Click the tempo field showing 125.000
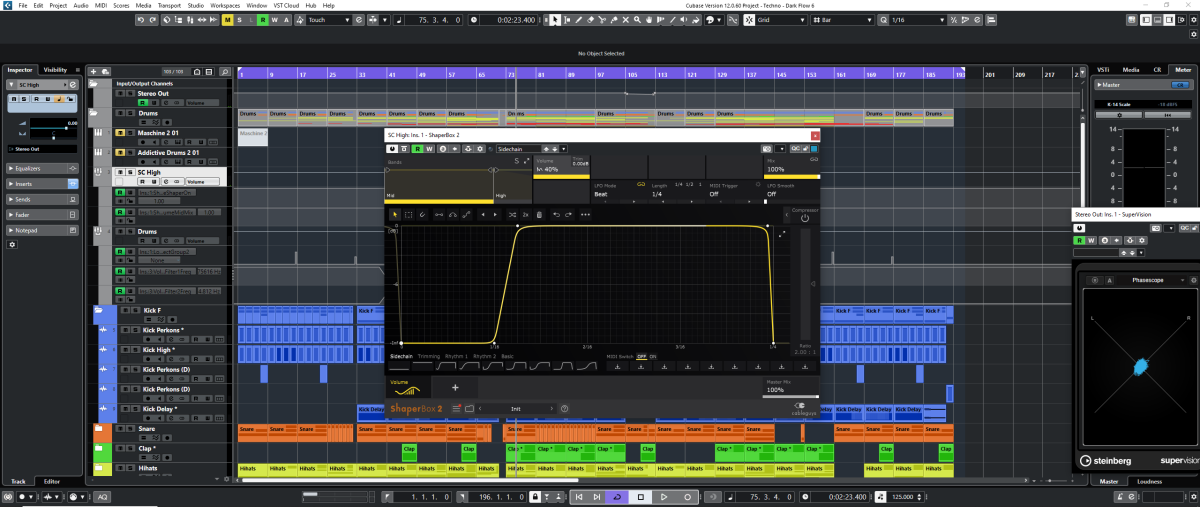This screenshot has height=507, width=1200. [x=904, y=497]
